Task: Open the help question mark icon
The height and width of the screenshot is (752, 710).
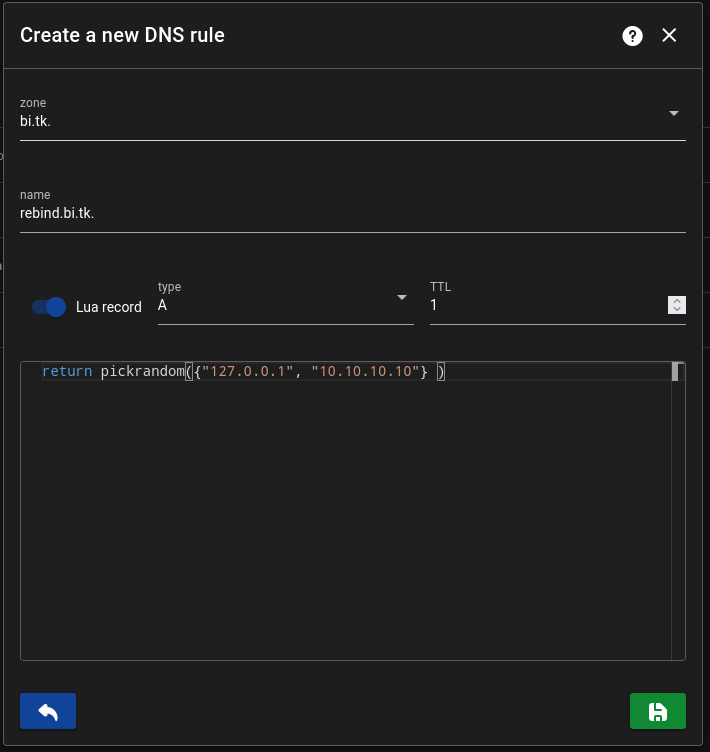Action: point(632,36)
